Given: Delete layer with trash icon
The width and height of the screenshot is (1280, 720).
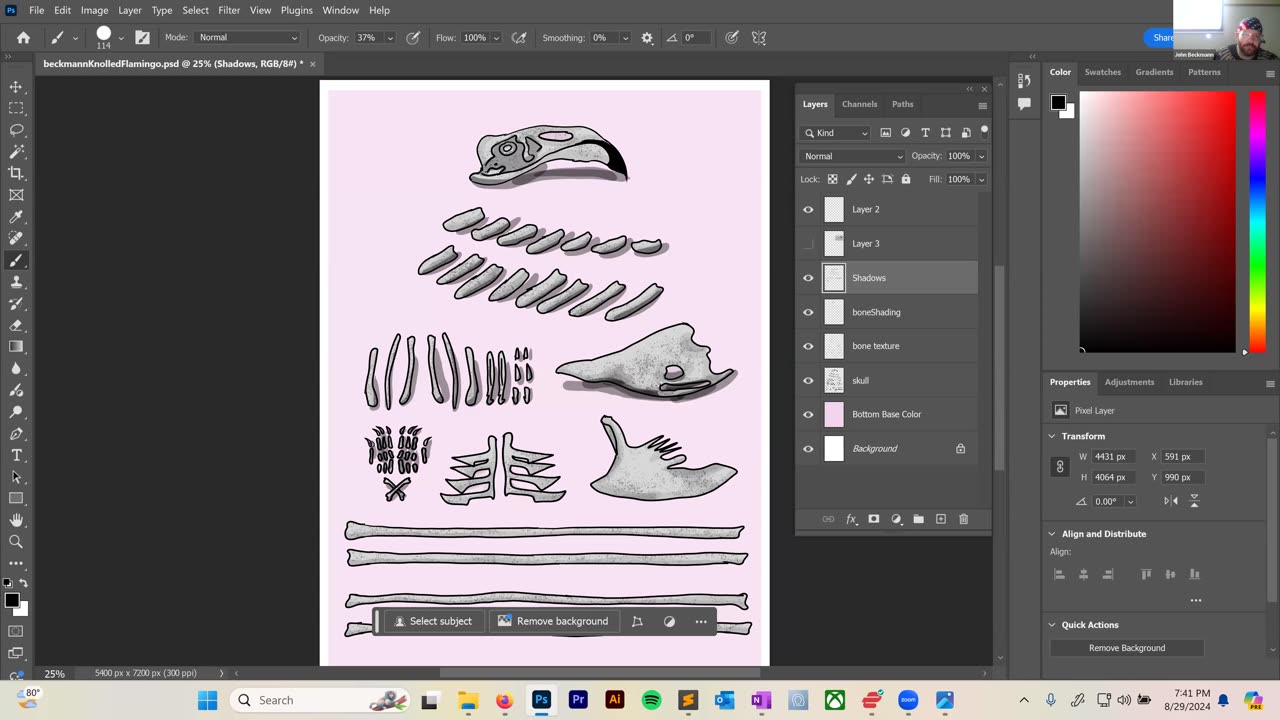Looking at the screenshot, I should click(x=964, y=519).
